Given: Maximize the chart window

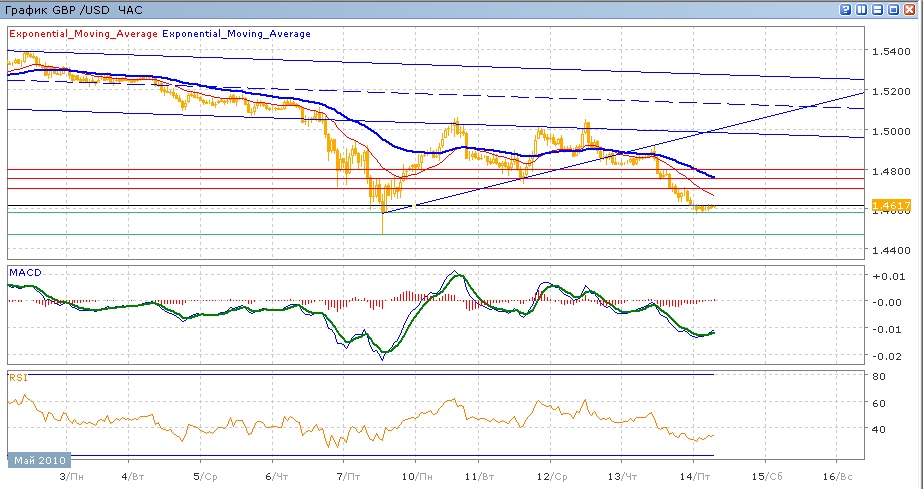Looking at the screenshot, I should coord(895,9).
